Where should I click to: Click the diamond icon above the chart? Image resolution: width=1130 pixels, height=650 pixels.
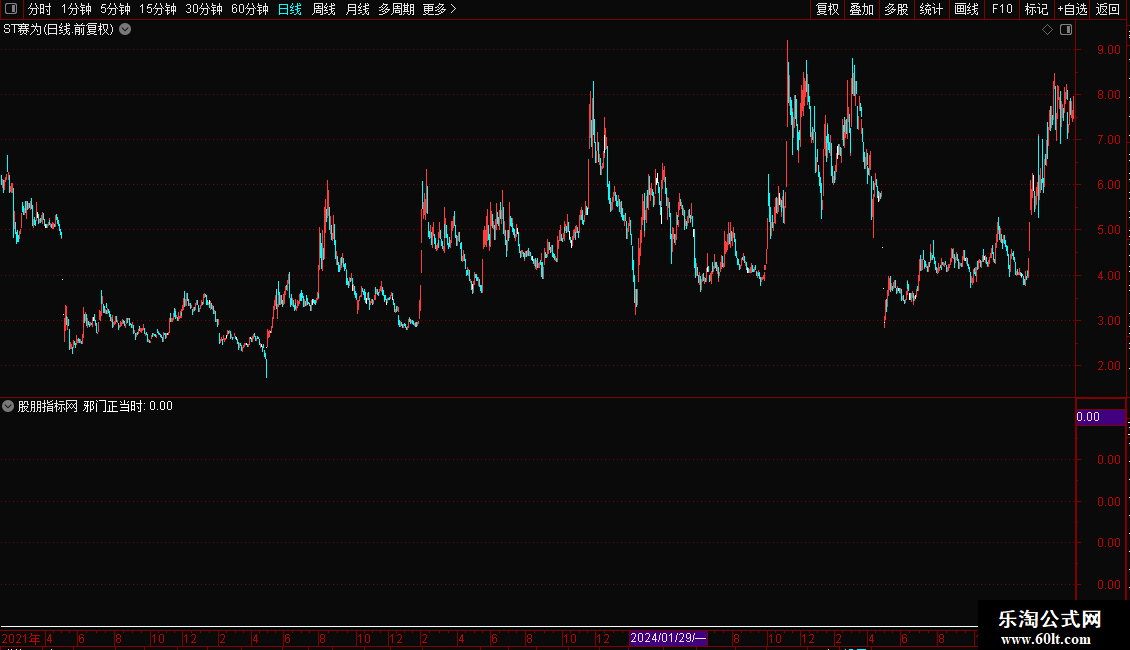pos(1047,30)
